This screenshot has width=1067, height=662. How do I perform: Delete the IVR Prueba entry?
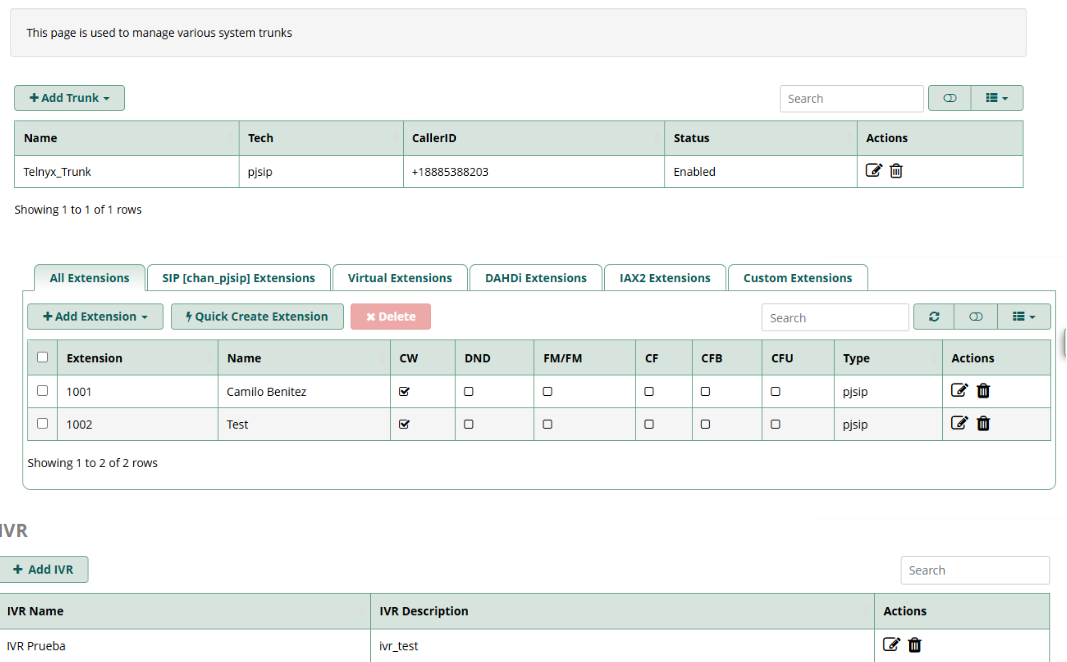point(915,645)
